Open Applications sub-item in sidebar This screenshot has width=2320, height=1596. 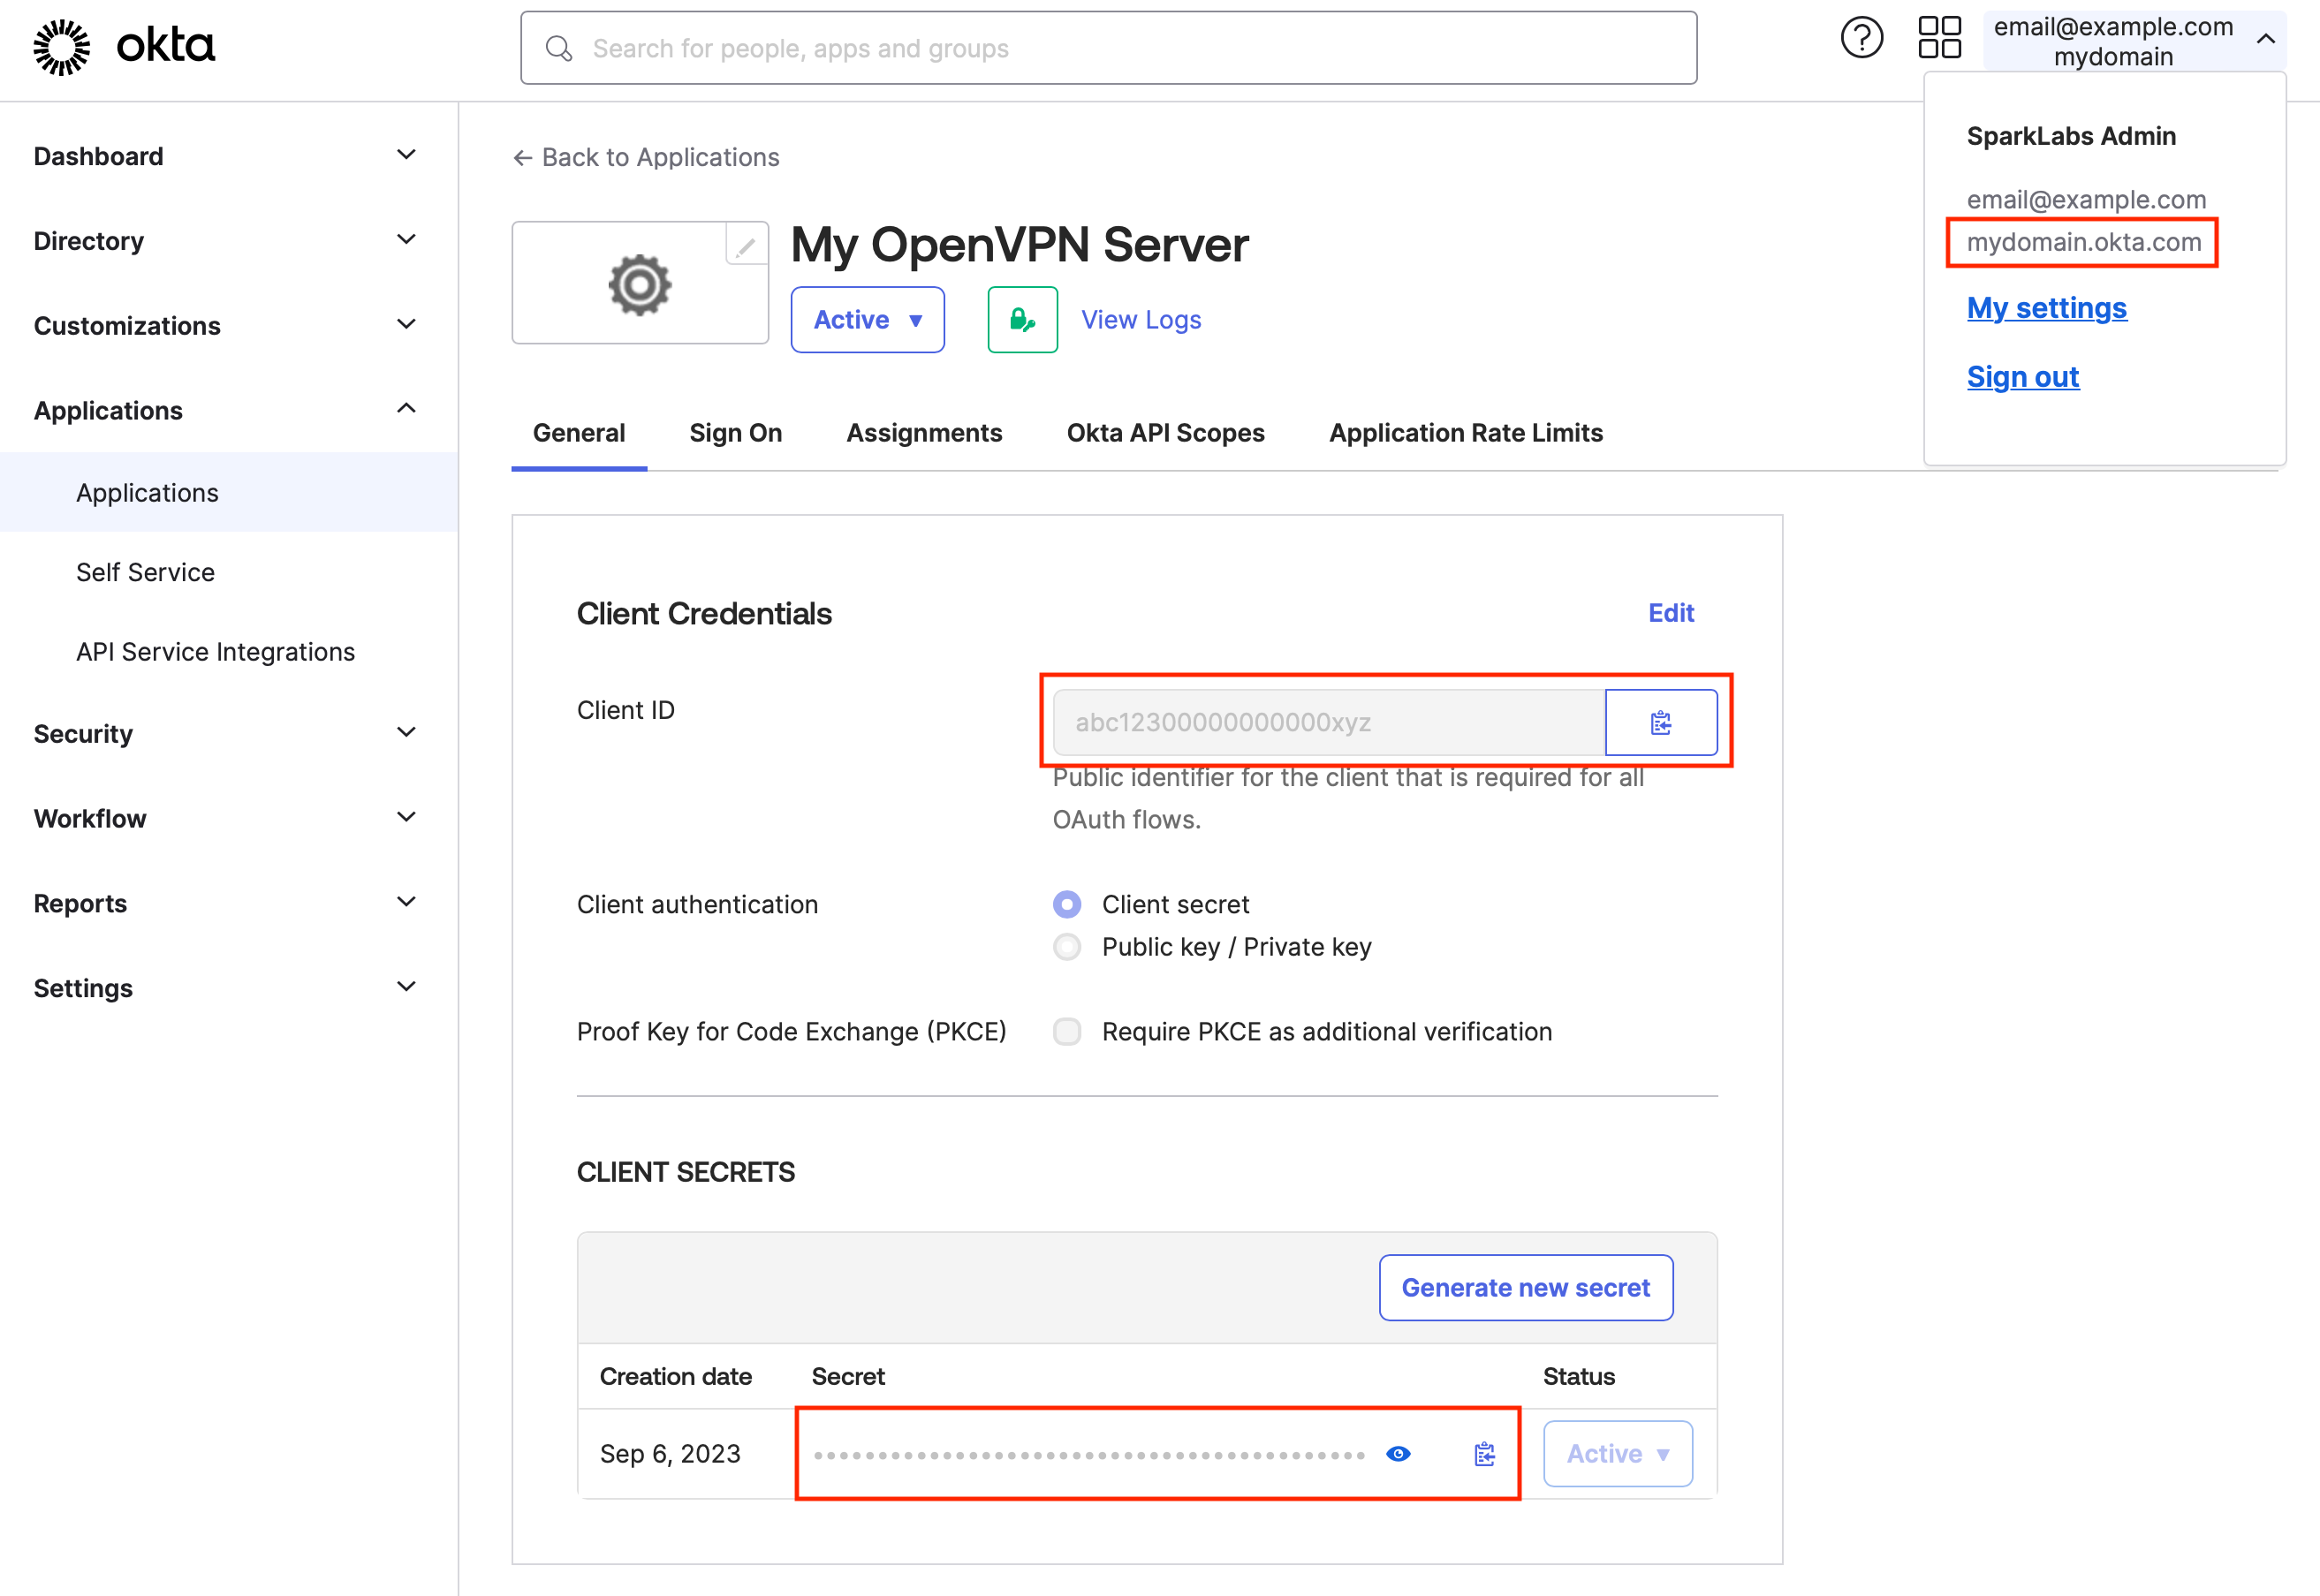229,493
